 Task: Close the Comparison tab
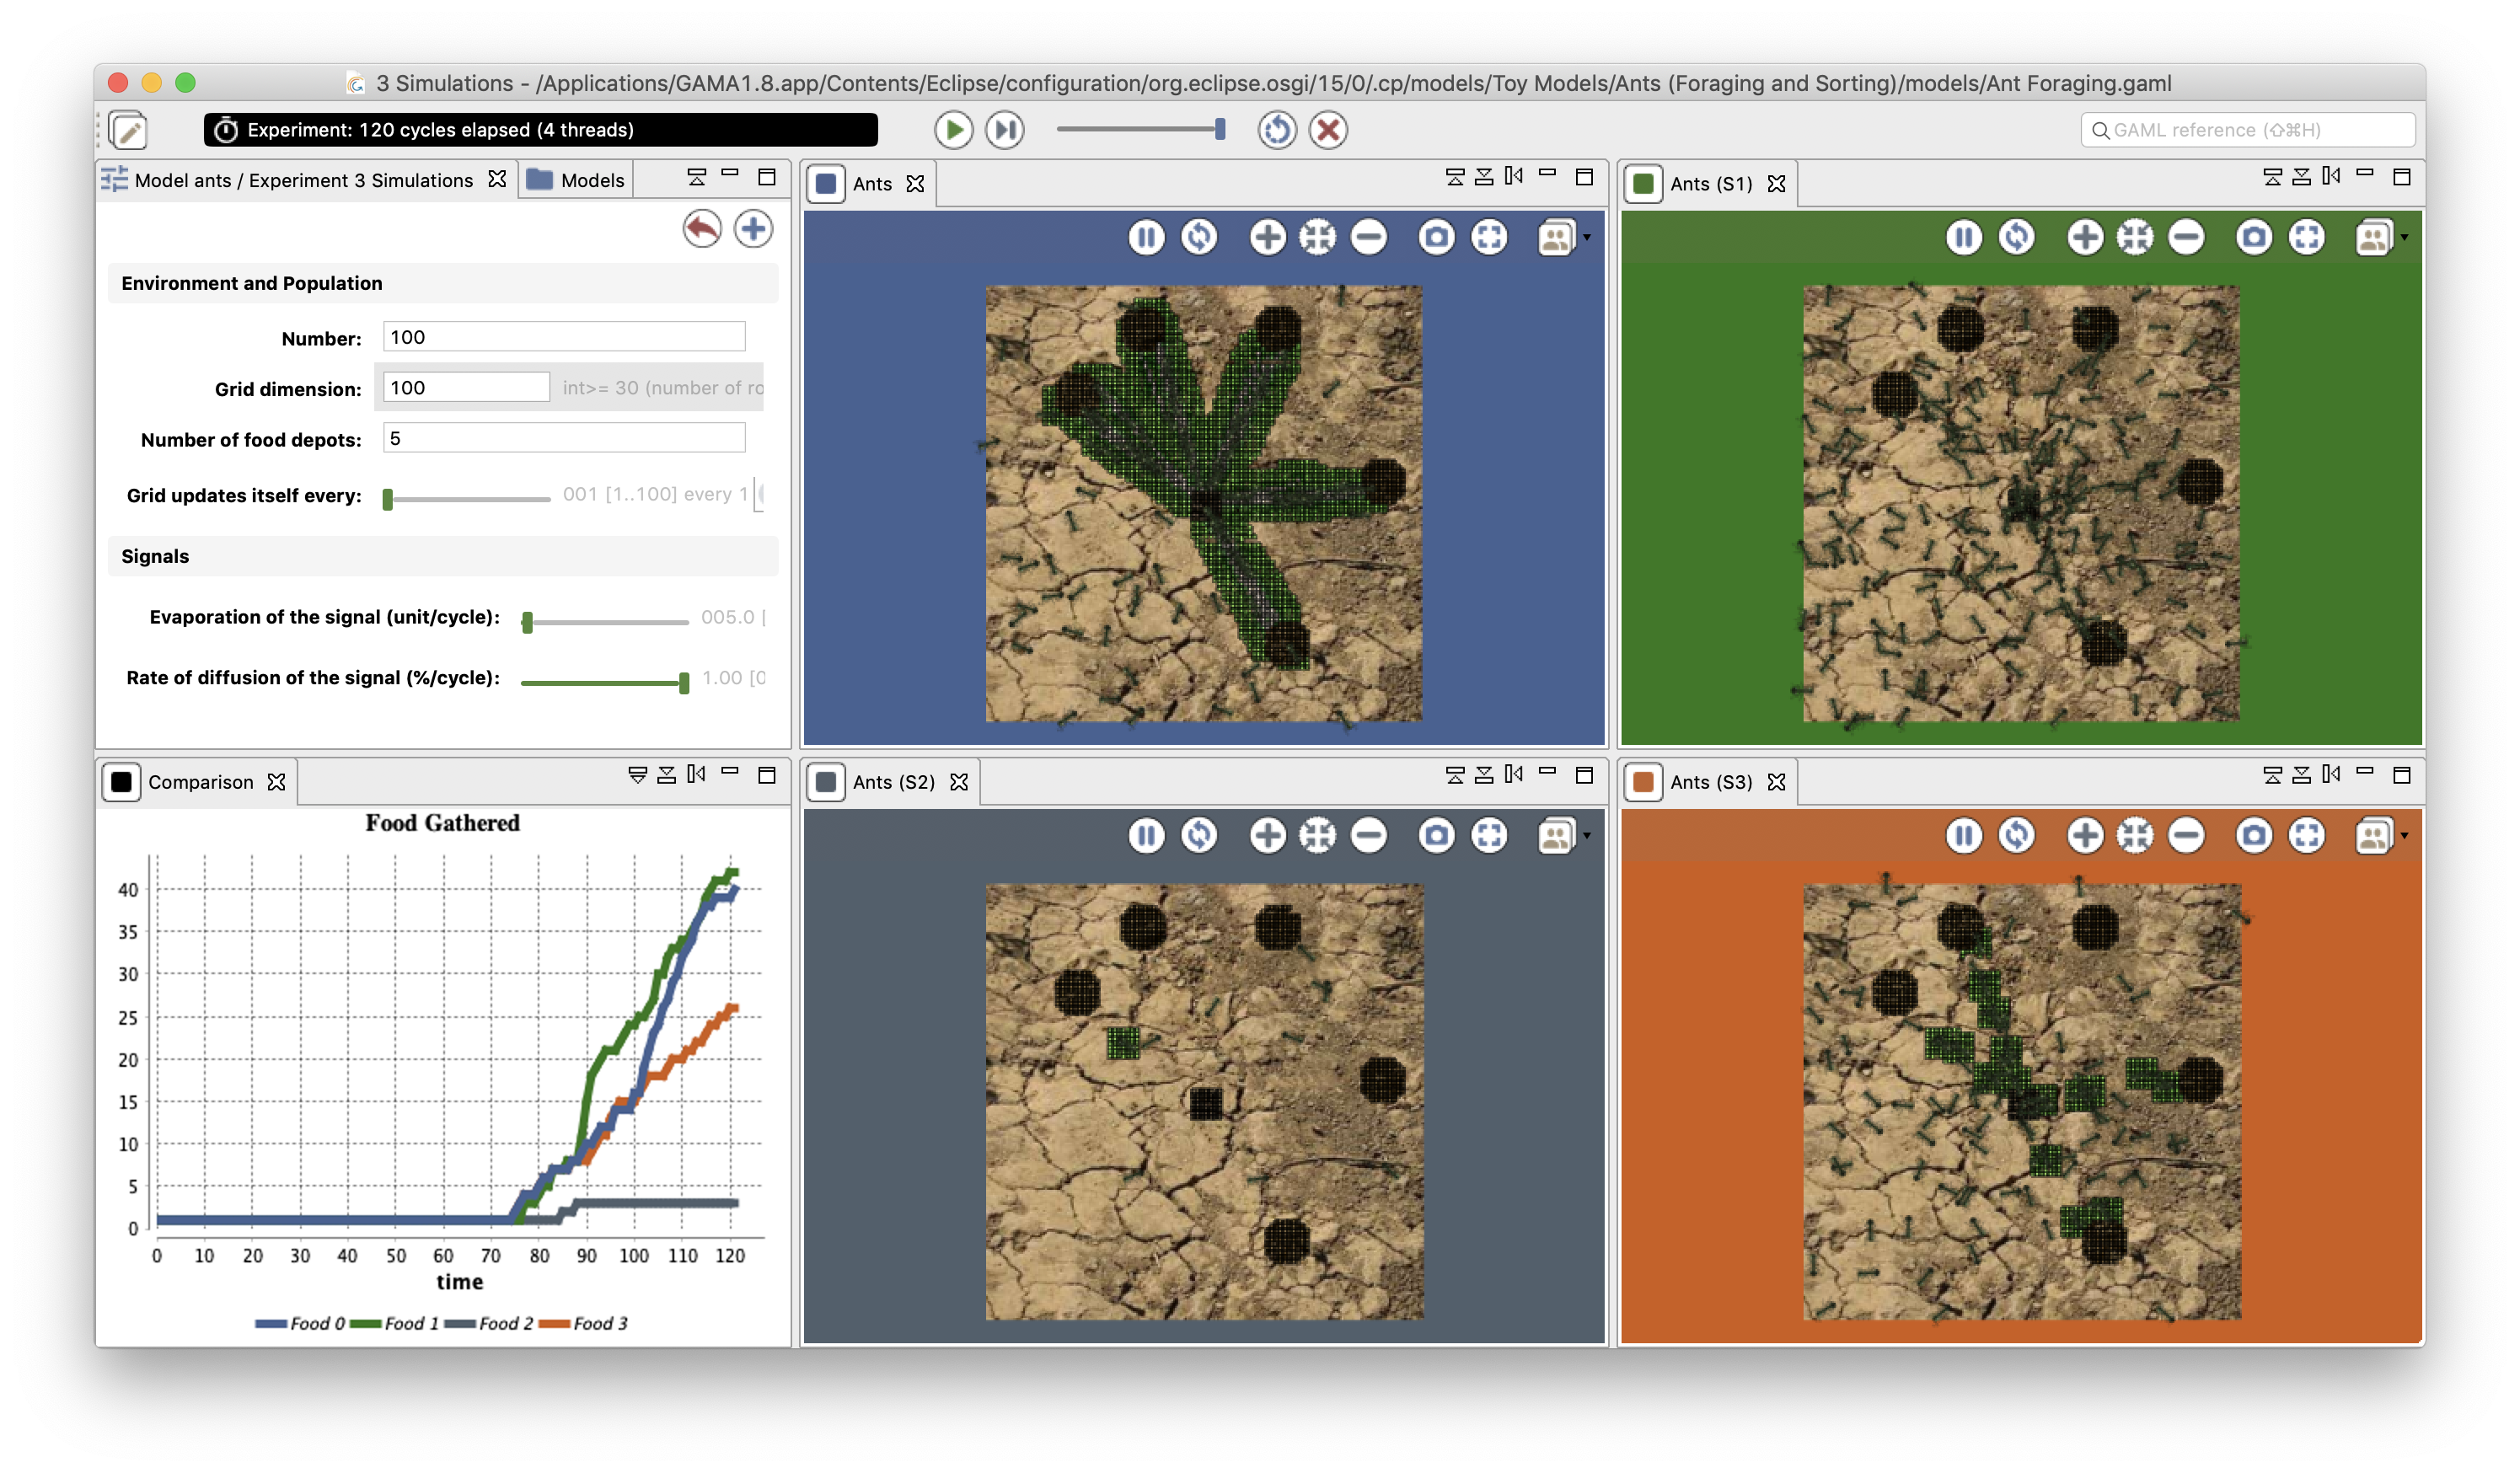tap(277, 782)
